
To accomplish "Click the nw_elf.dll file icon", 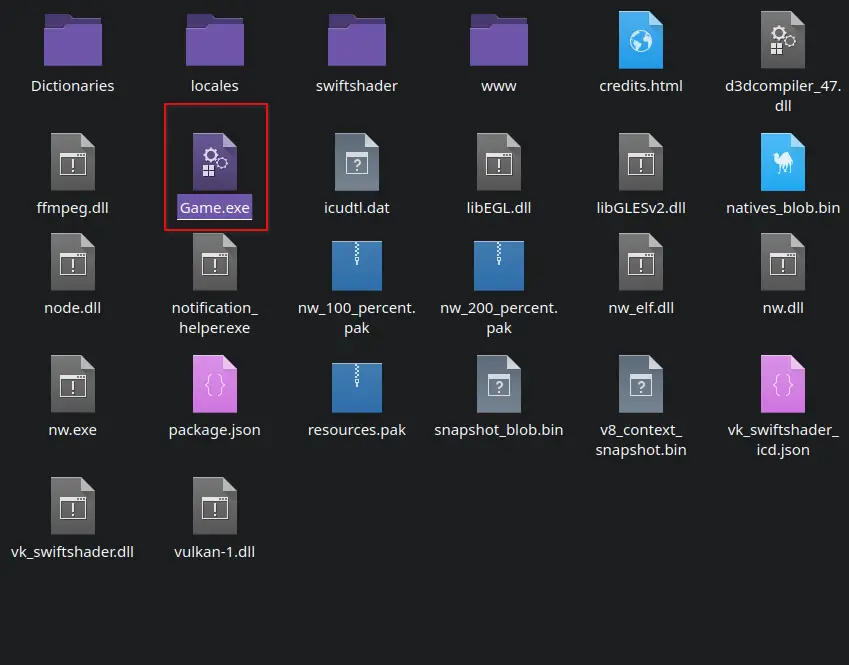I will [641, 262].
